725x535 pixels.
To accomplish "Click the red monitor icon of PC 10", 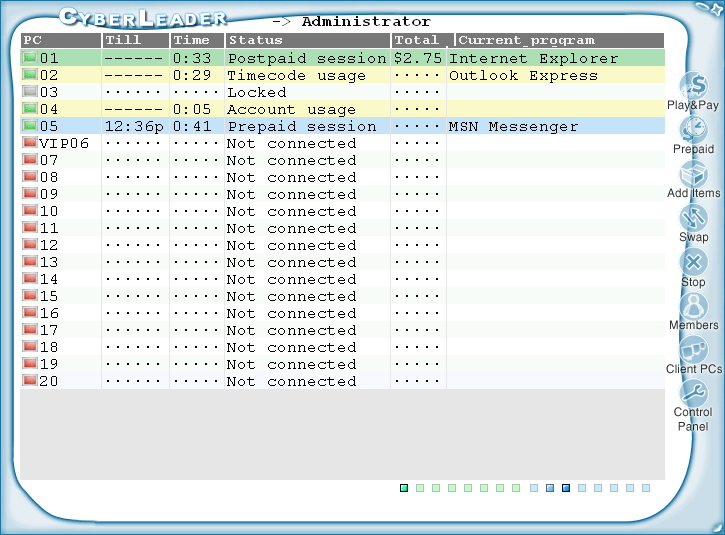I will (x=30, y=210).
